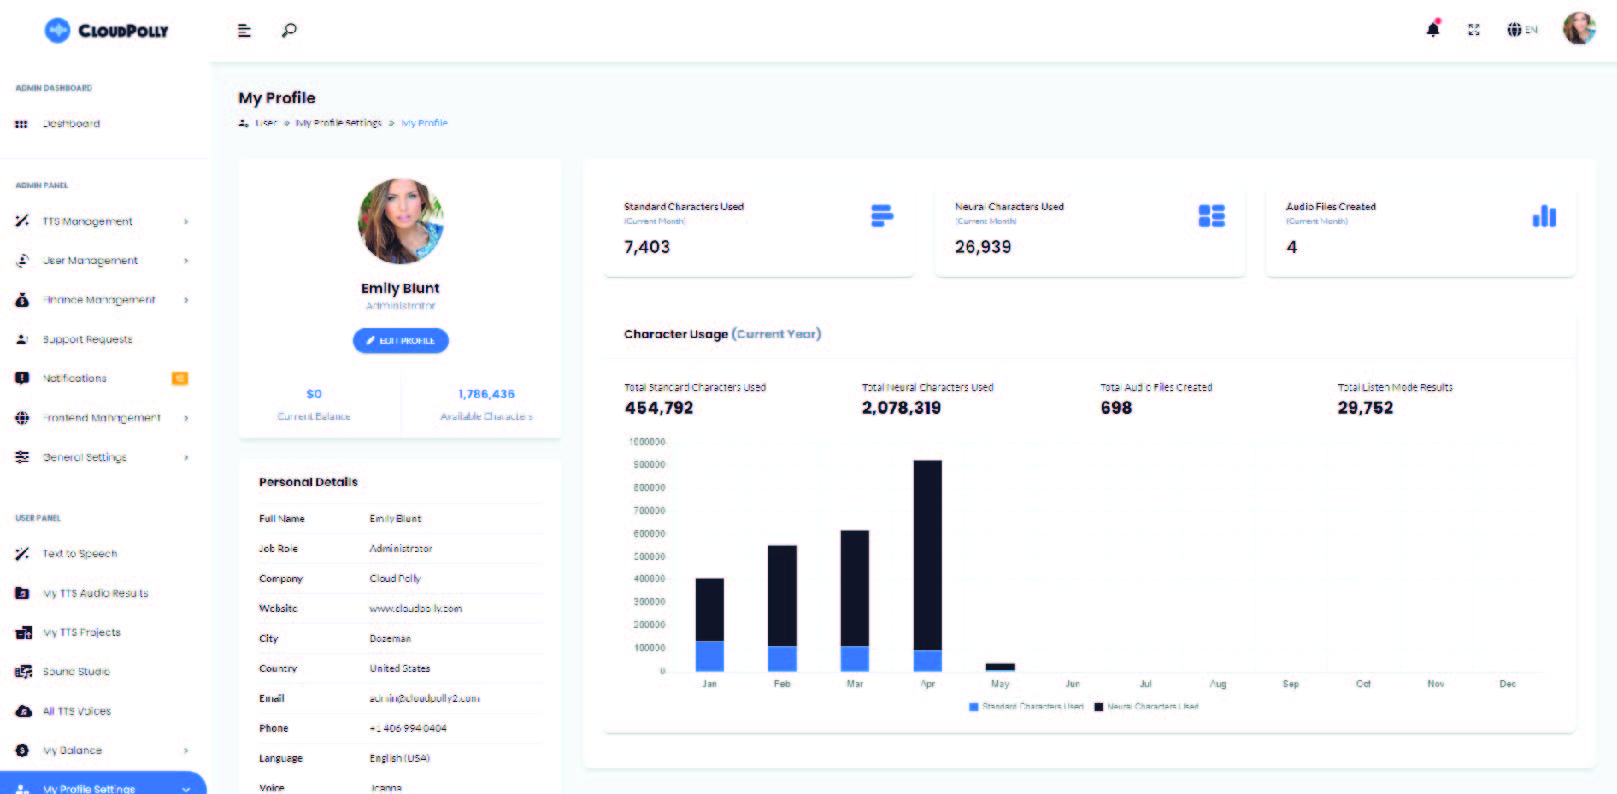Screen dimensions: 1617x794
Task: Click User Management icon
Action: [22, 260]
